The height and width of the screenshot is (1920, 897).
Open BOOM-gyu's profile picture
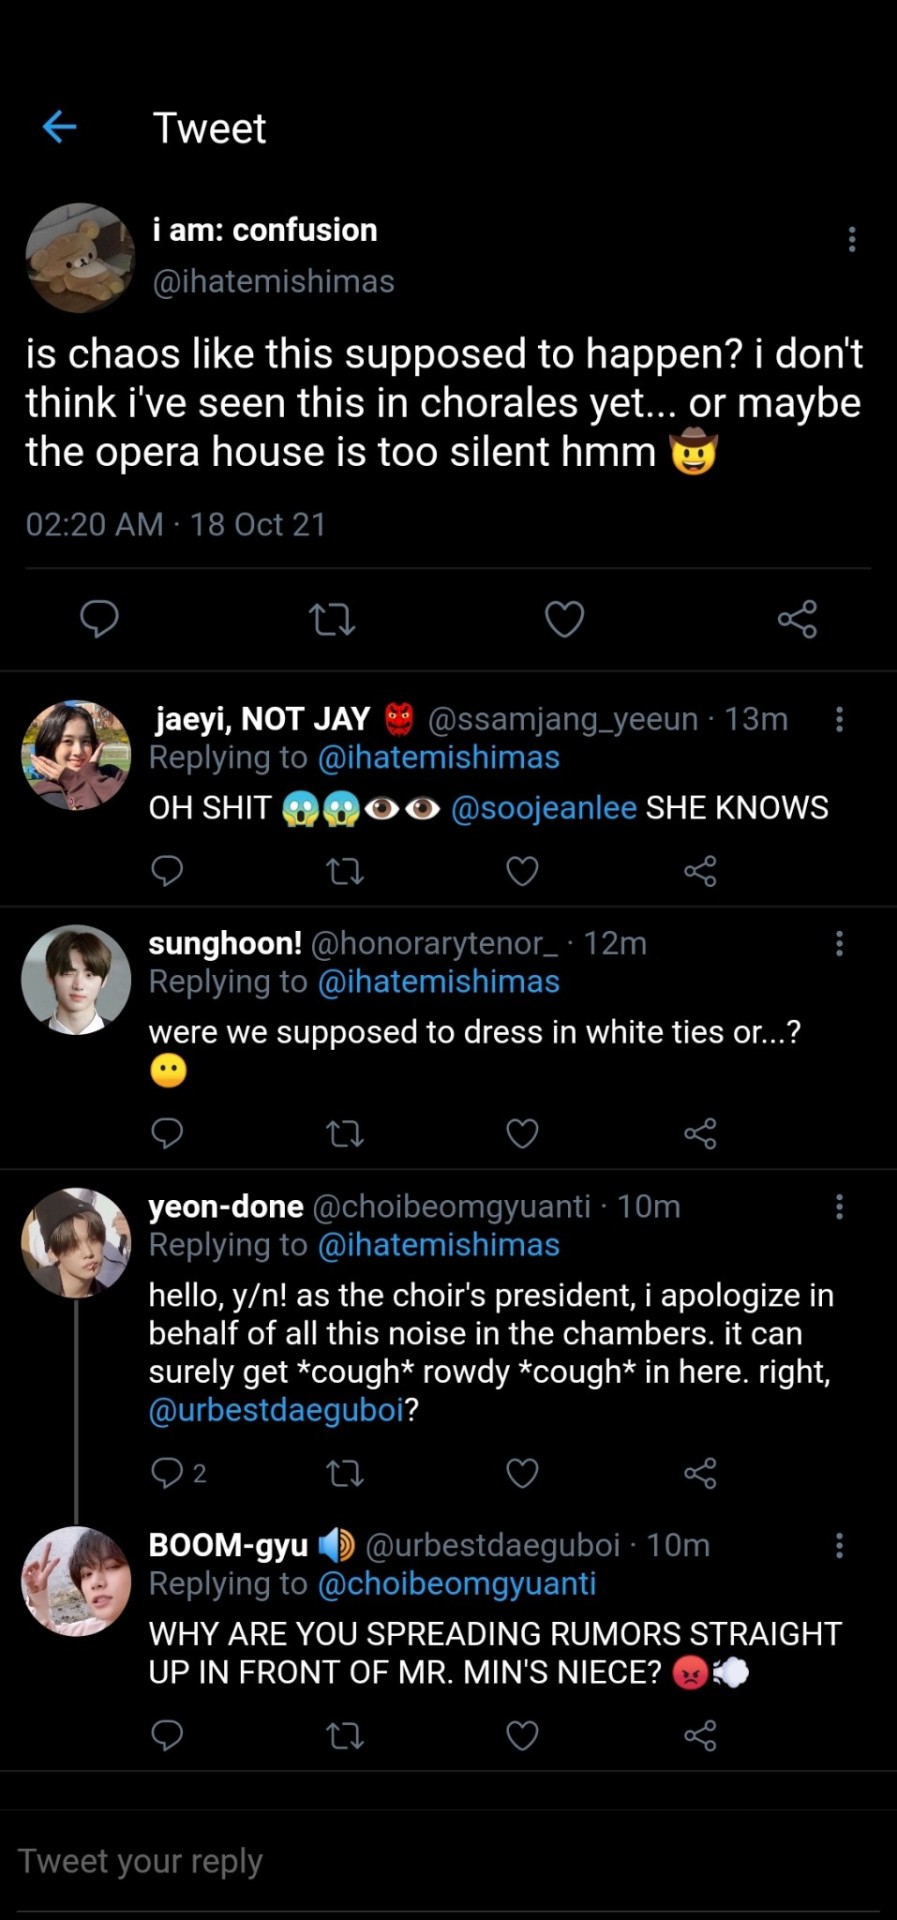pos(76,1581)
